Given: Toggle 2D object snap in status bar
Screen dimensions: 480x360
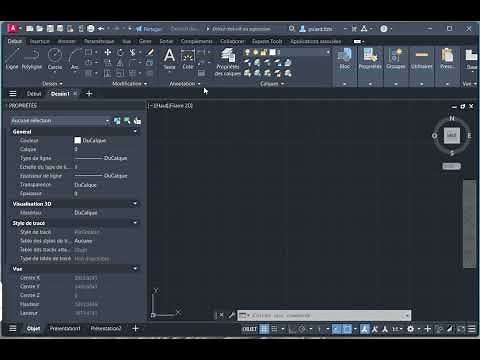Looking at the screenshot, I should tap(347, 329).
